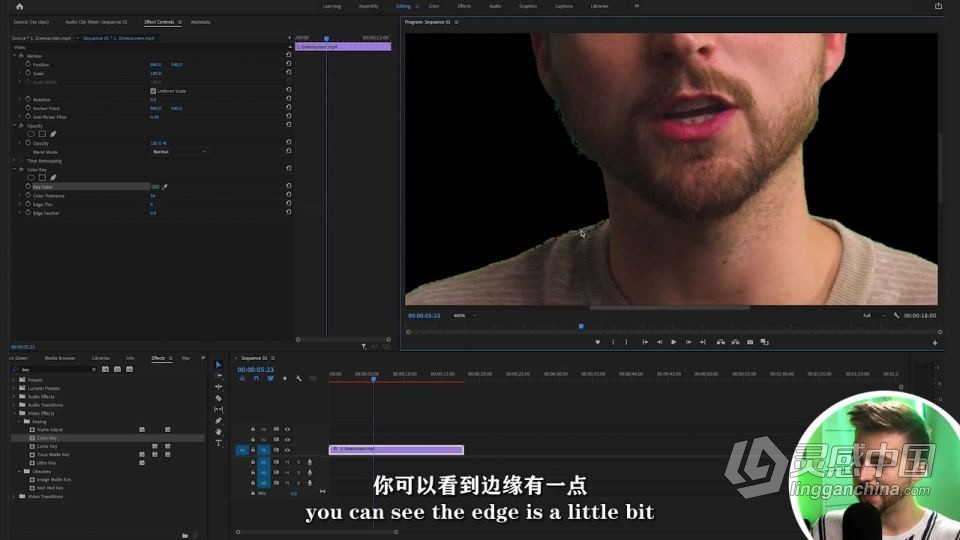Select the Razor tool
The height and width of the screenshot is (540, 960).
219,399
